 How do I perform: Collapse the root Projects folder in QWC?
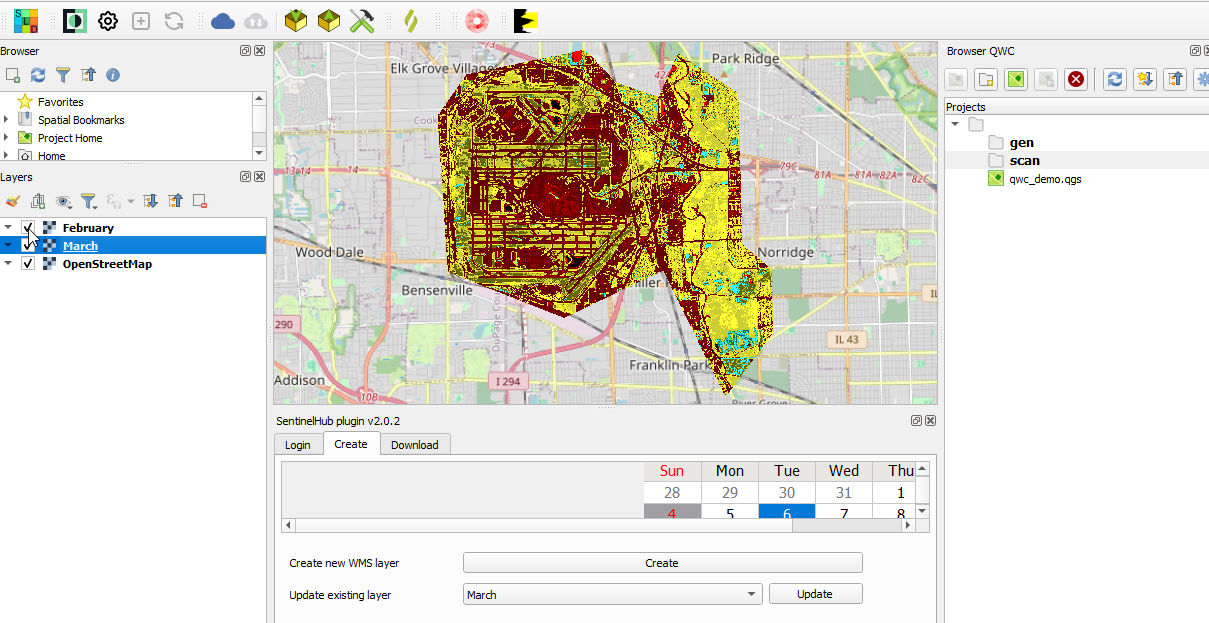click(955, 125)
